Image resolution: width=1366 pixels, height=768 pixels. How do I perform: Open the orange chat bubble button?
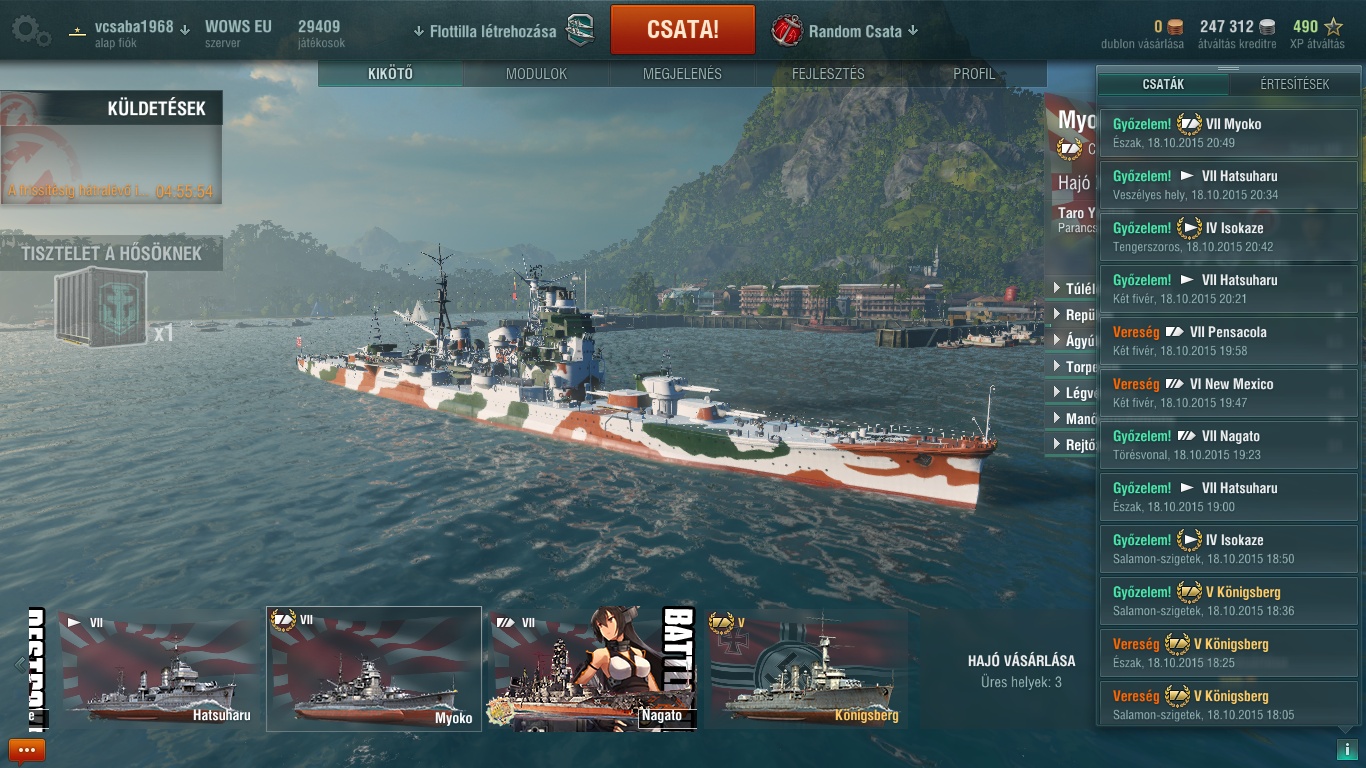pos(27,750)
